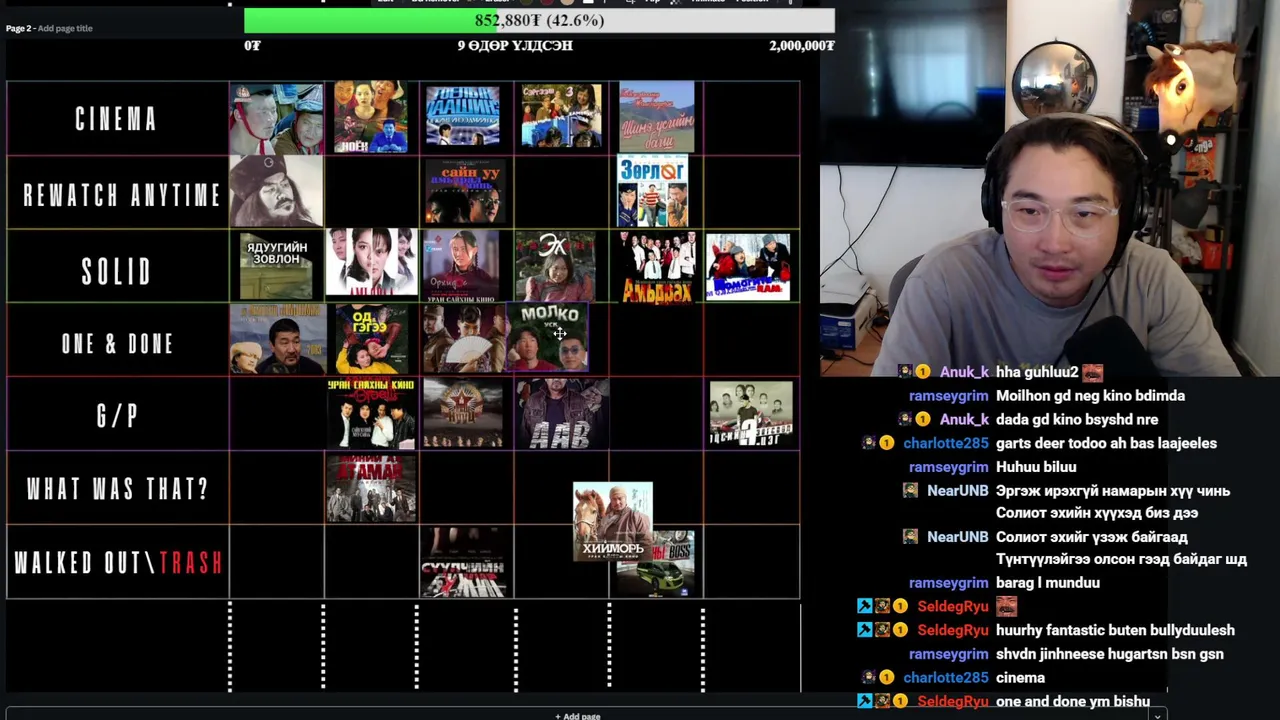Click the green donation goal progress bar

[x=539, y=21]
